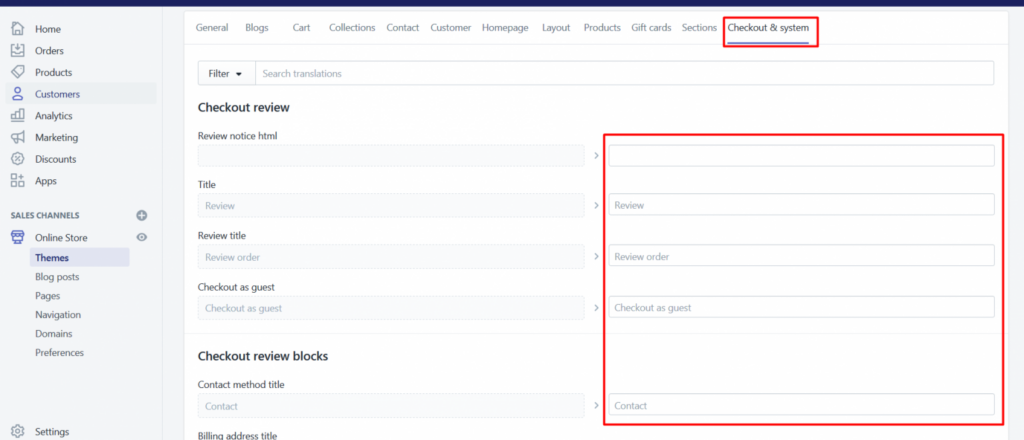
Task: Open the Settings gear icon
Action: coord(17,432)
